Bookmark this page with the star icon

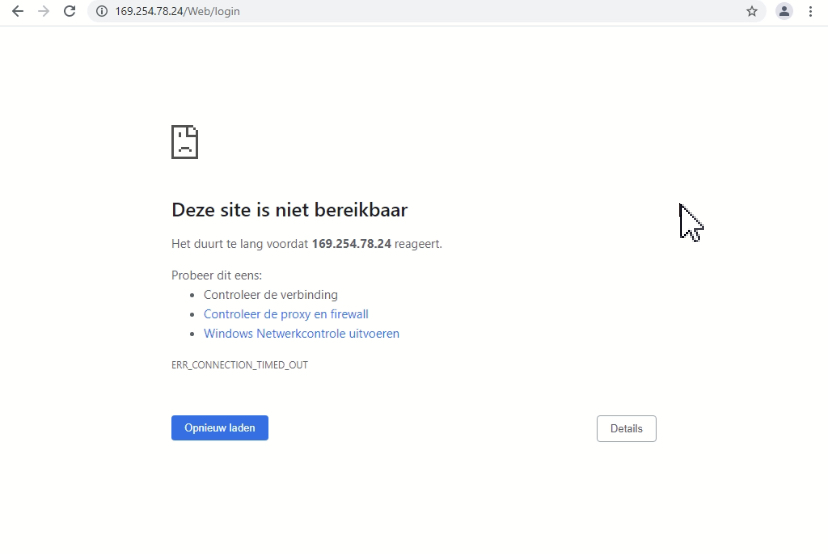(x=752, y=11)
